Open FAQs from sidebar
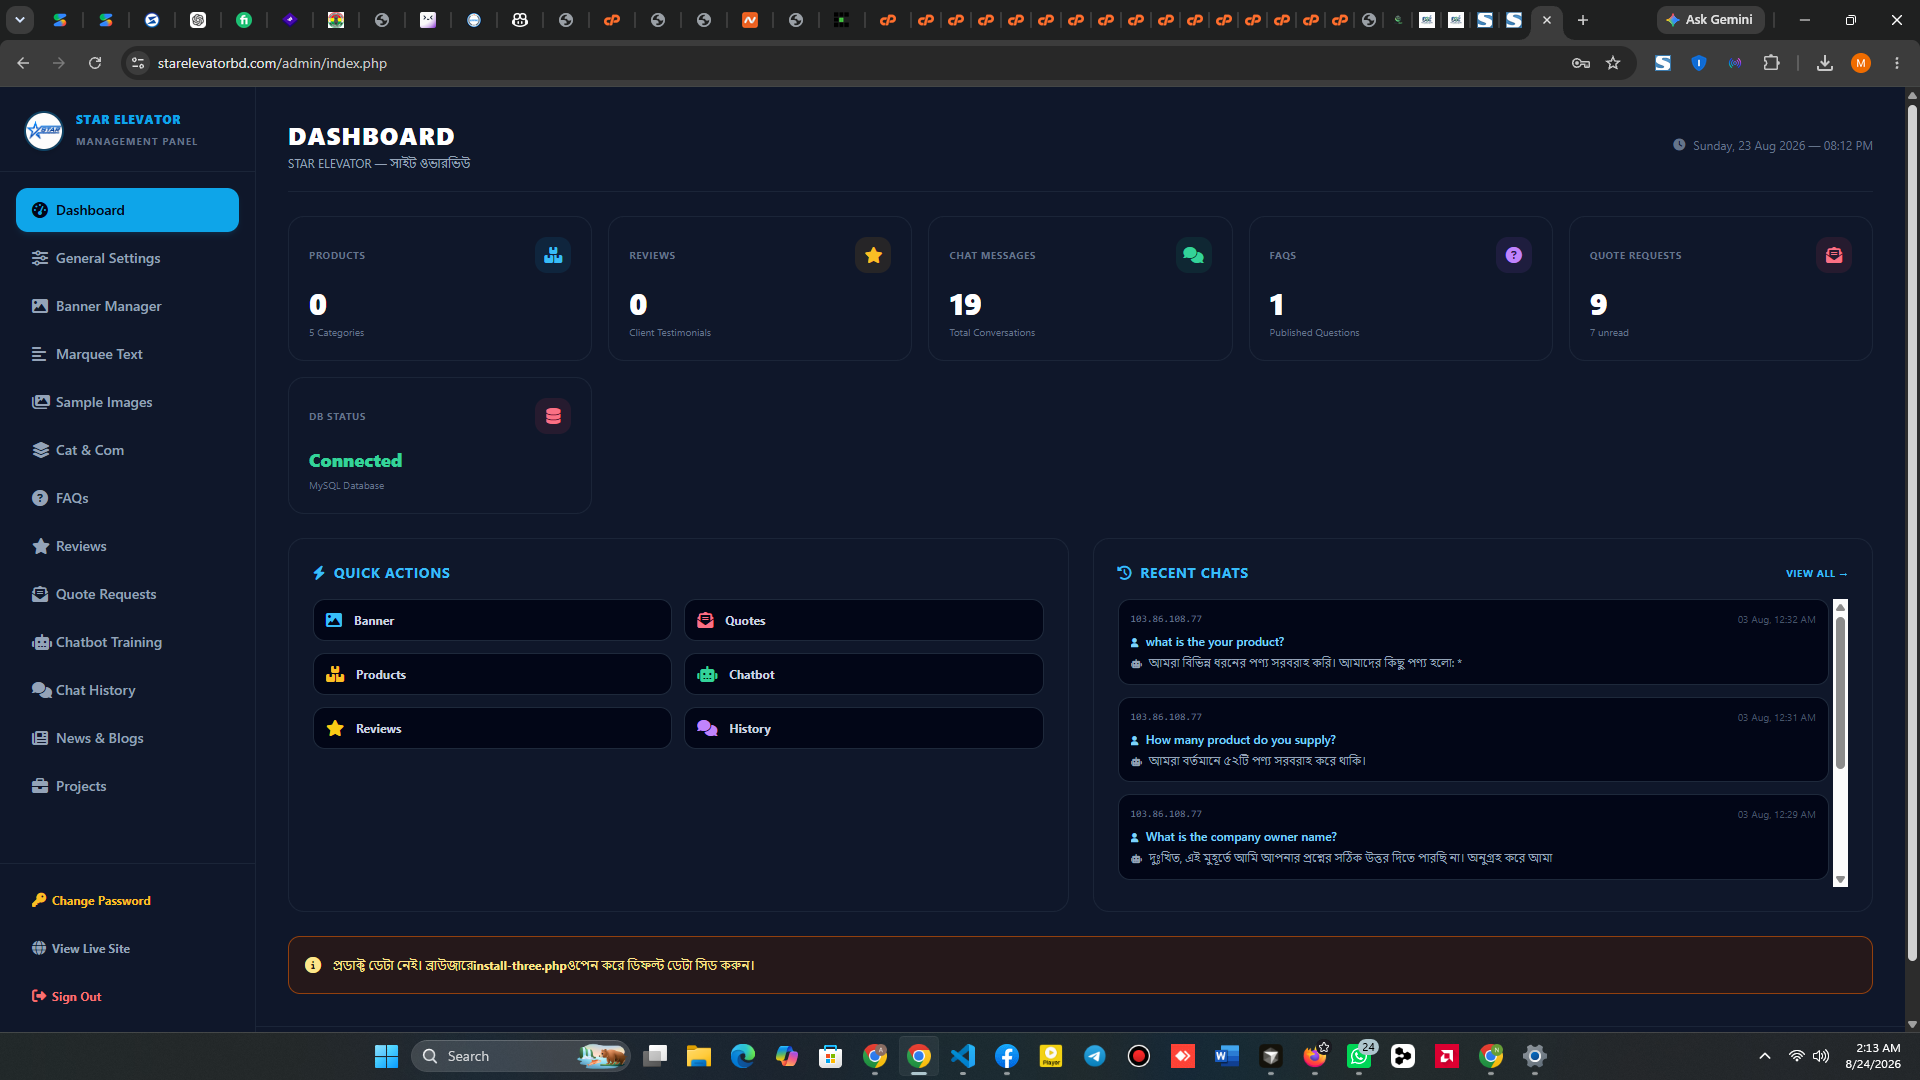Screen dimensions: 1920x1080 point(127,498)
